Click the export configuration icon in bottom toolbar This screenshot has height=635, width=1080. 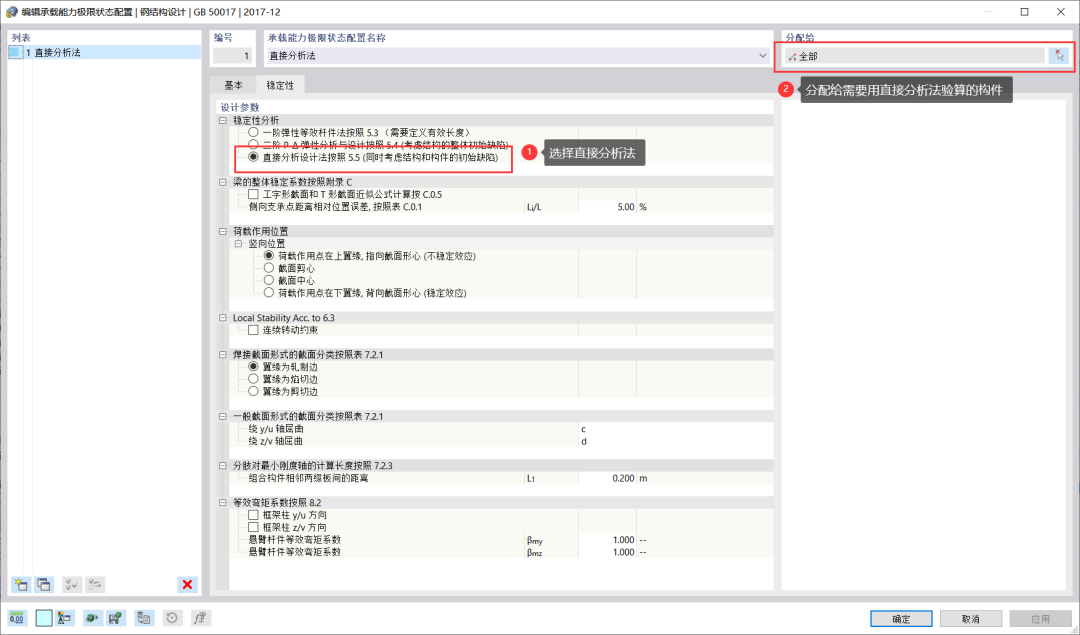pos(115,617)
